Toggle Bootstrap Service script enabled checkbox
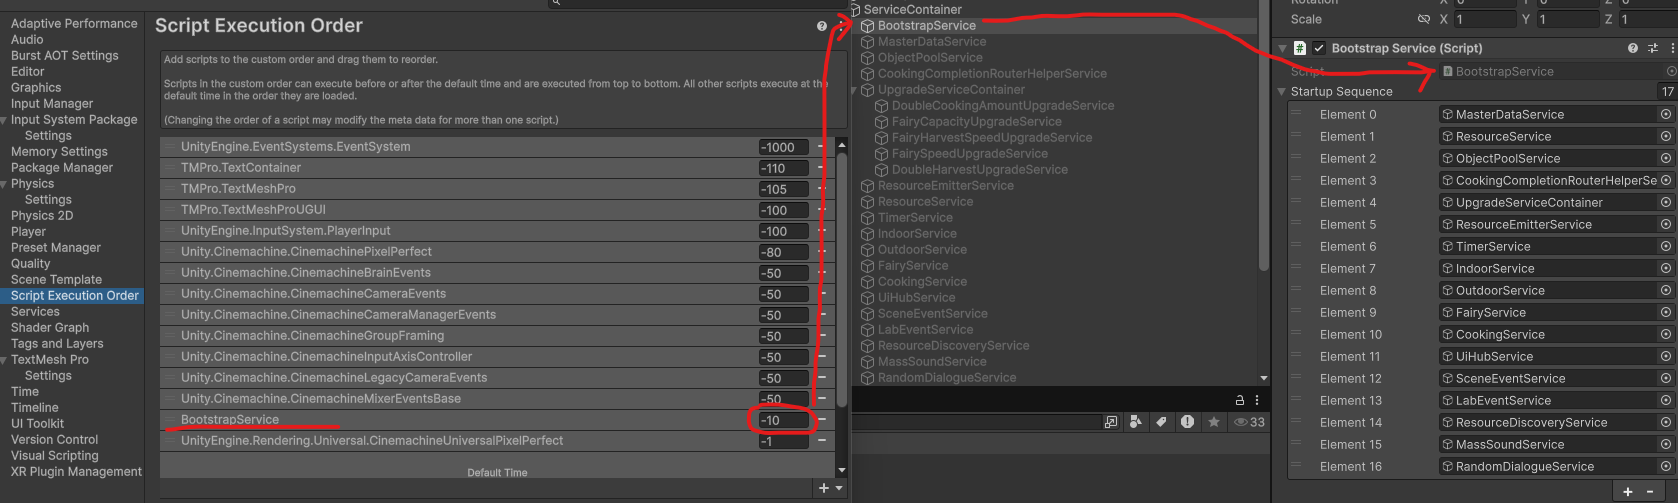 point(1319,48)
